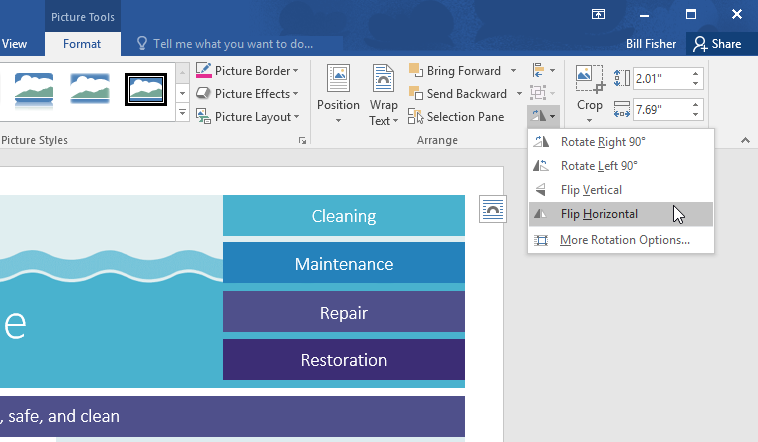Click Bring Forward button

[455, 70]
